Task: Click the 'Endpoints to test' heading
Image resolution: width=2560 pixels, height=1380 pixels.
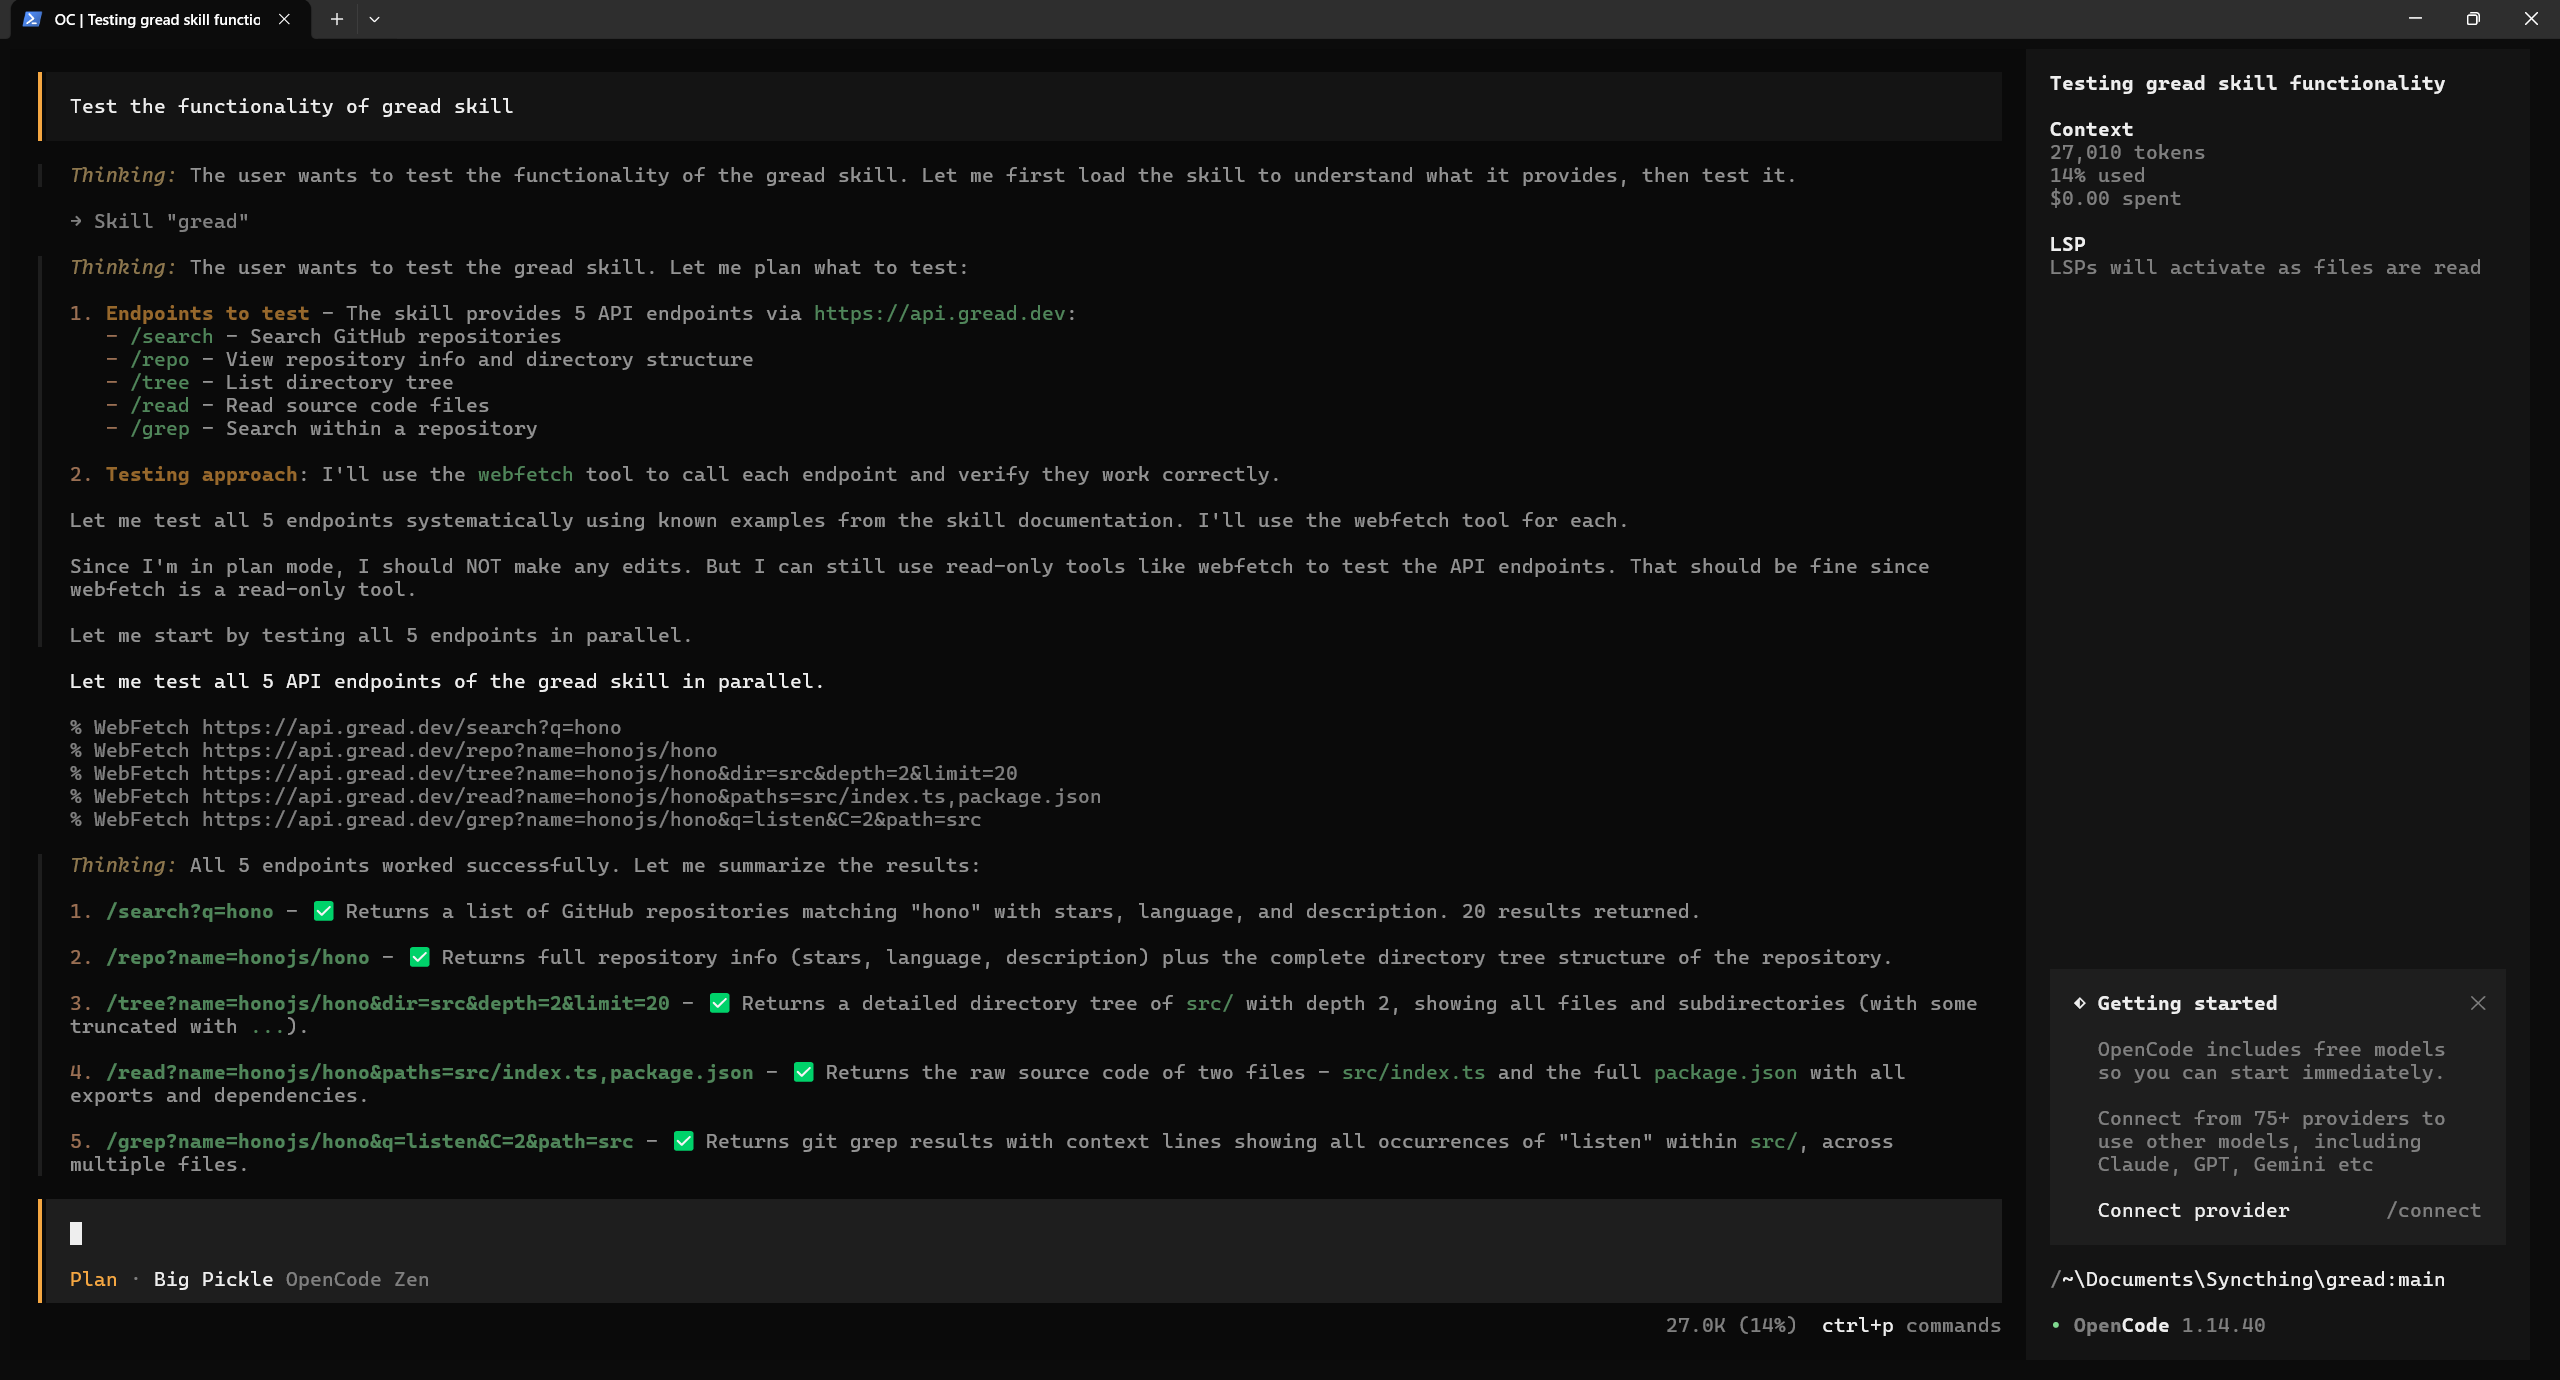Action: [x=207, y=313]
